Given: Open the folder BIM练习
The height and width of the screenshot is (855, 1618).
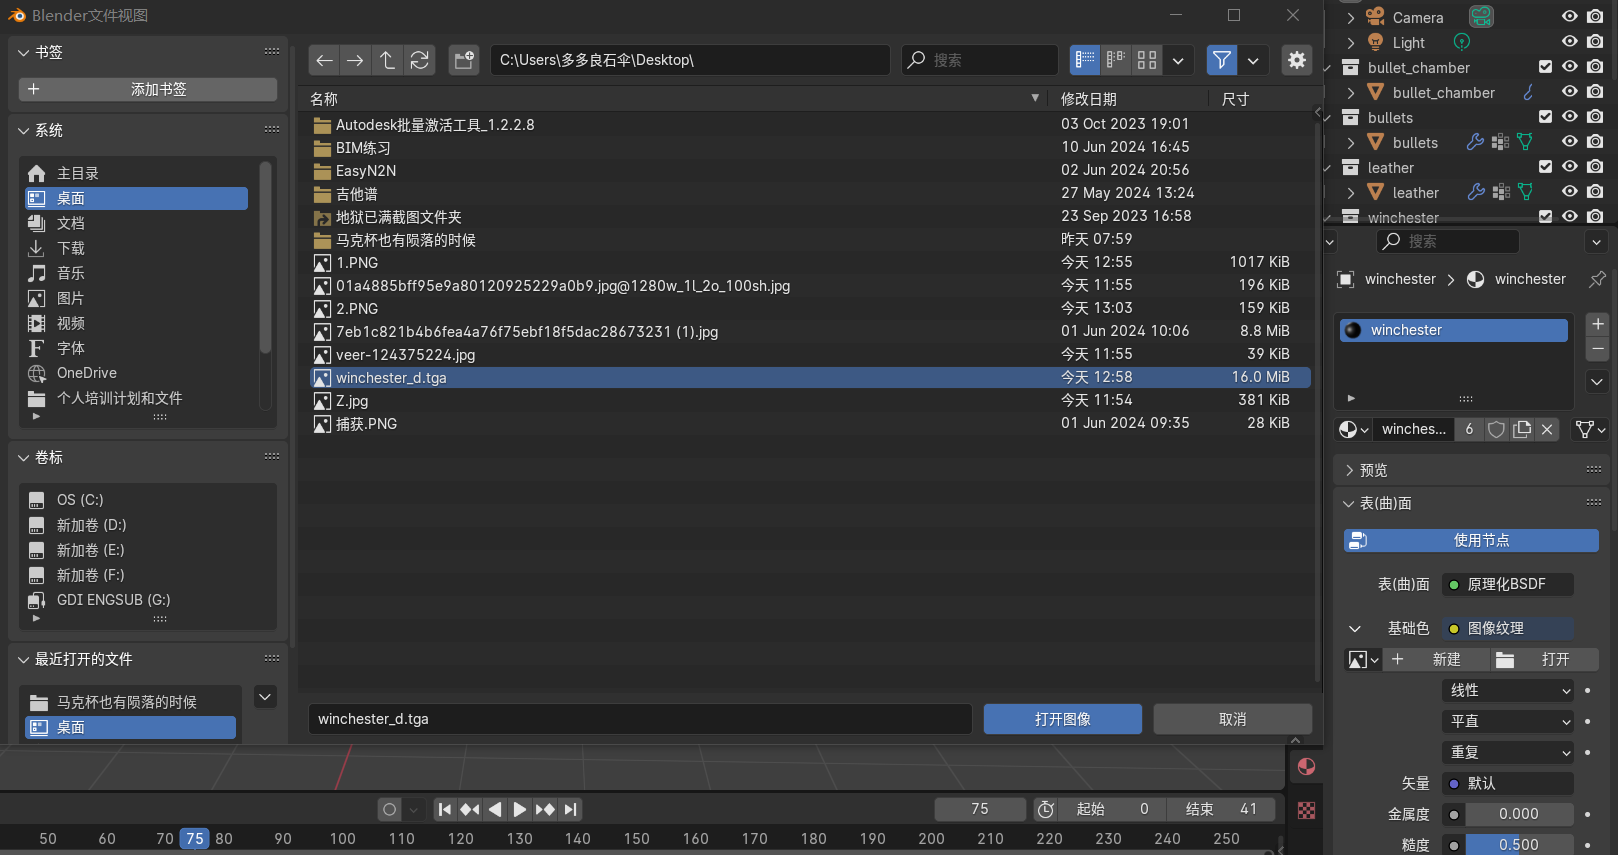Looking at the screenshot, I should pyautogui.click(x=810, y=148).
